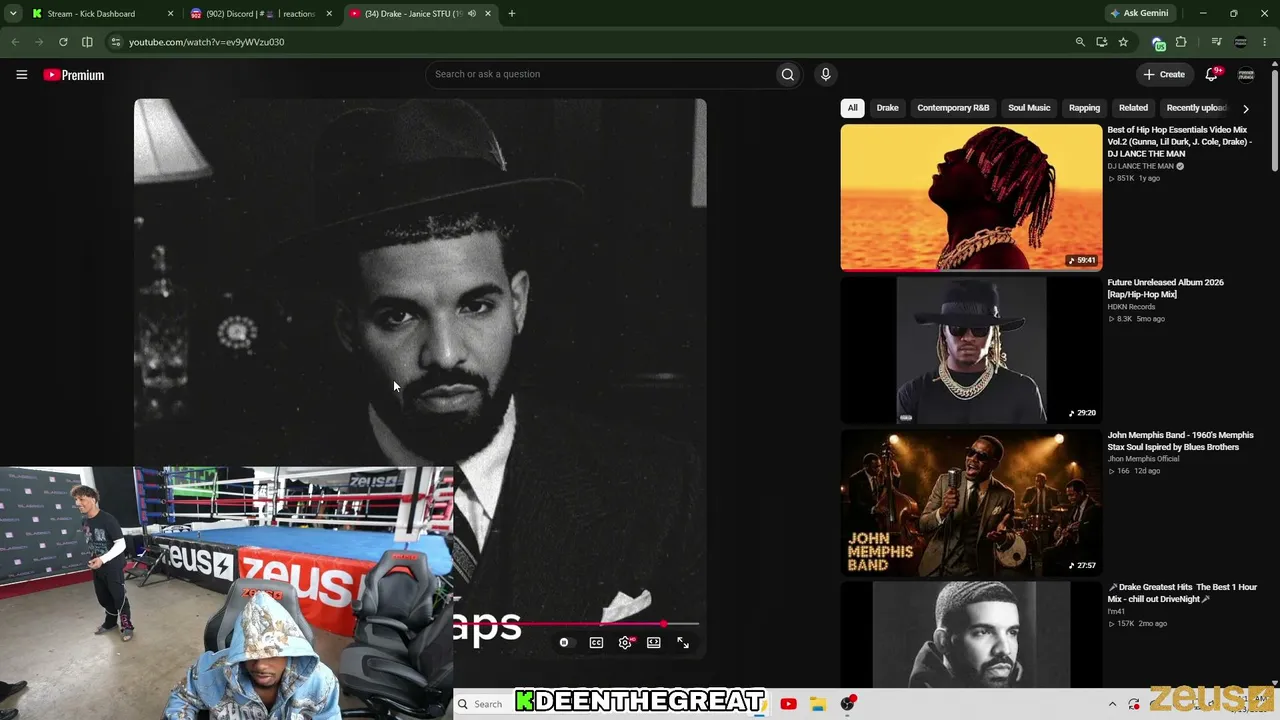
Task: Open Drake Greatest Hits video title
Action: click(x=1182, y=593)
